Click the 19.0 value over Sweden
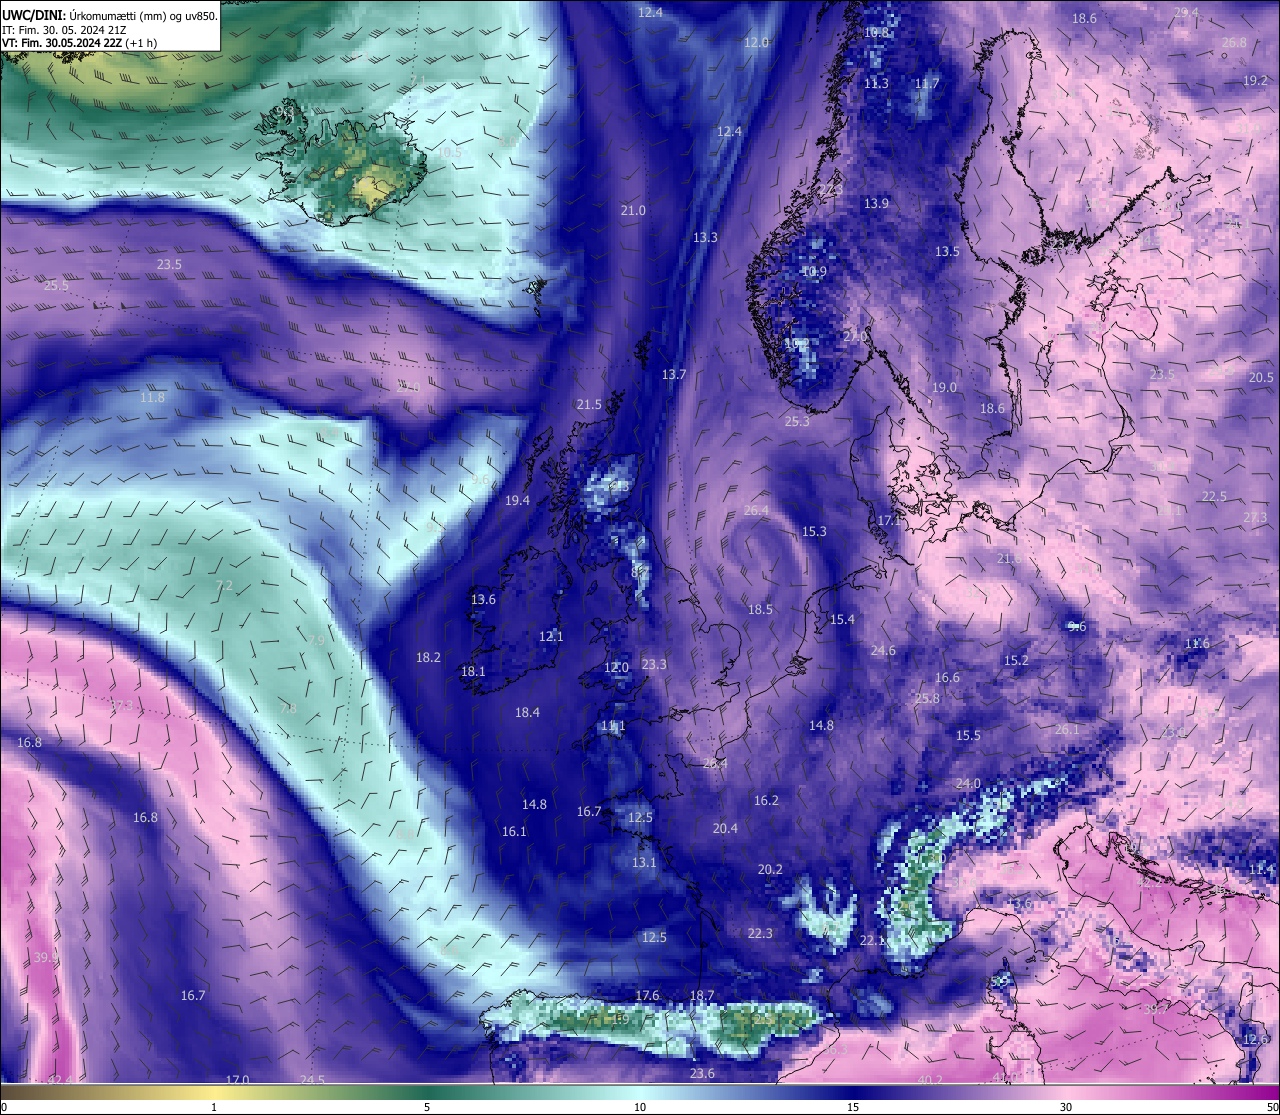1280x1115 pixels. (944, 387)
